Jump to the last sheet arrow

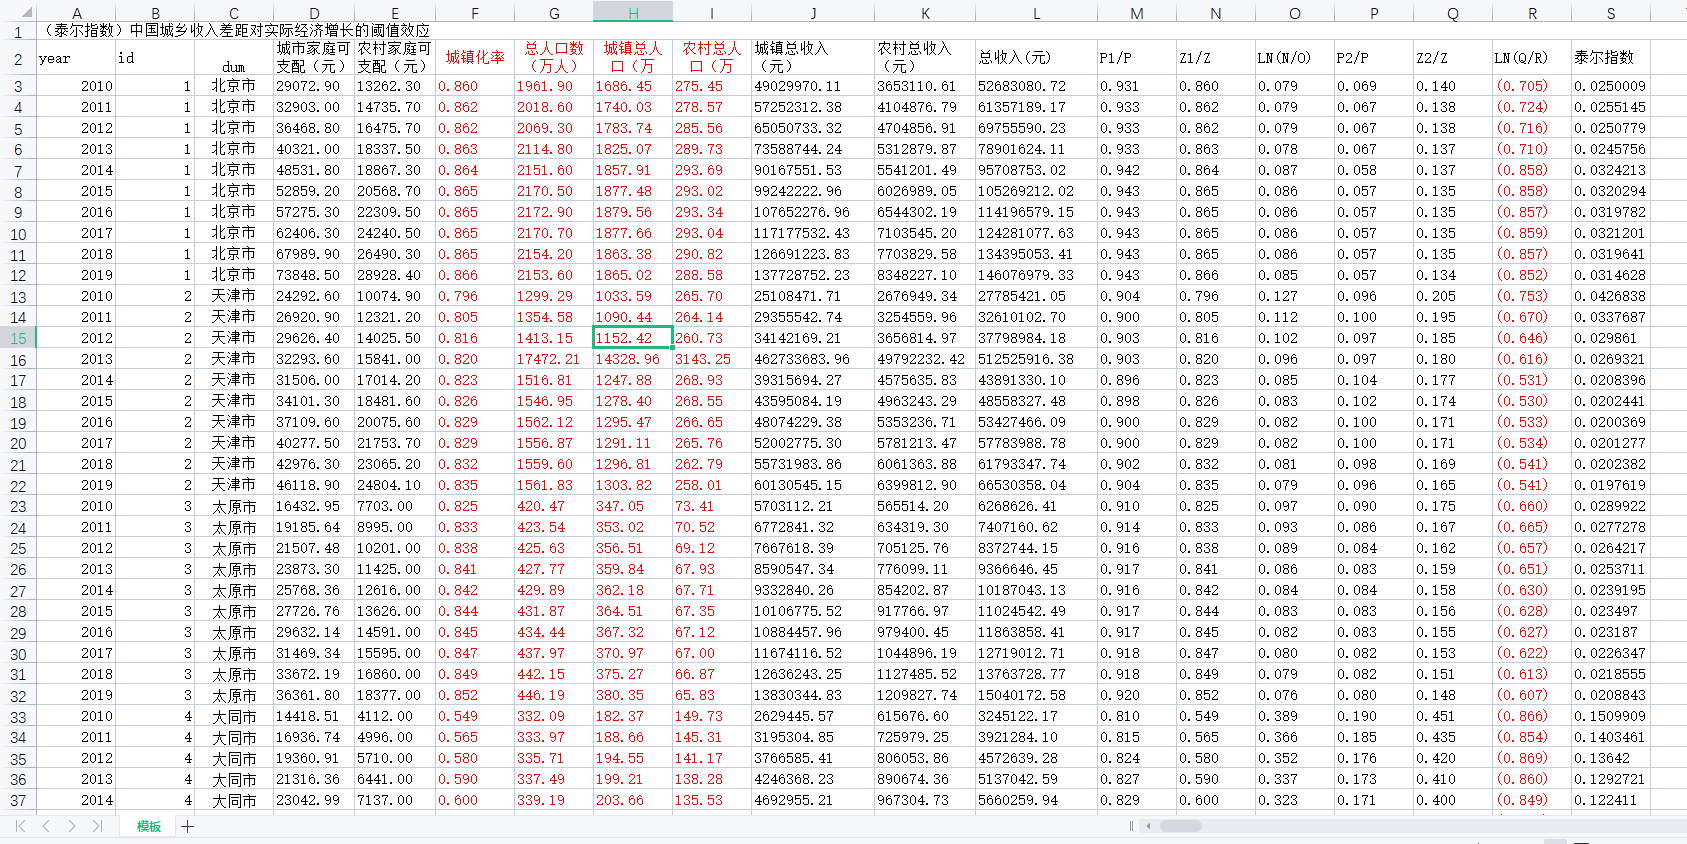pyautogui.click(x=97, y=826)
